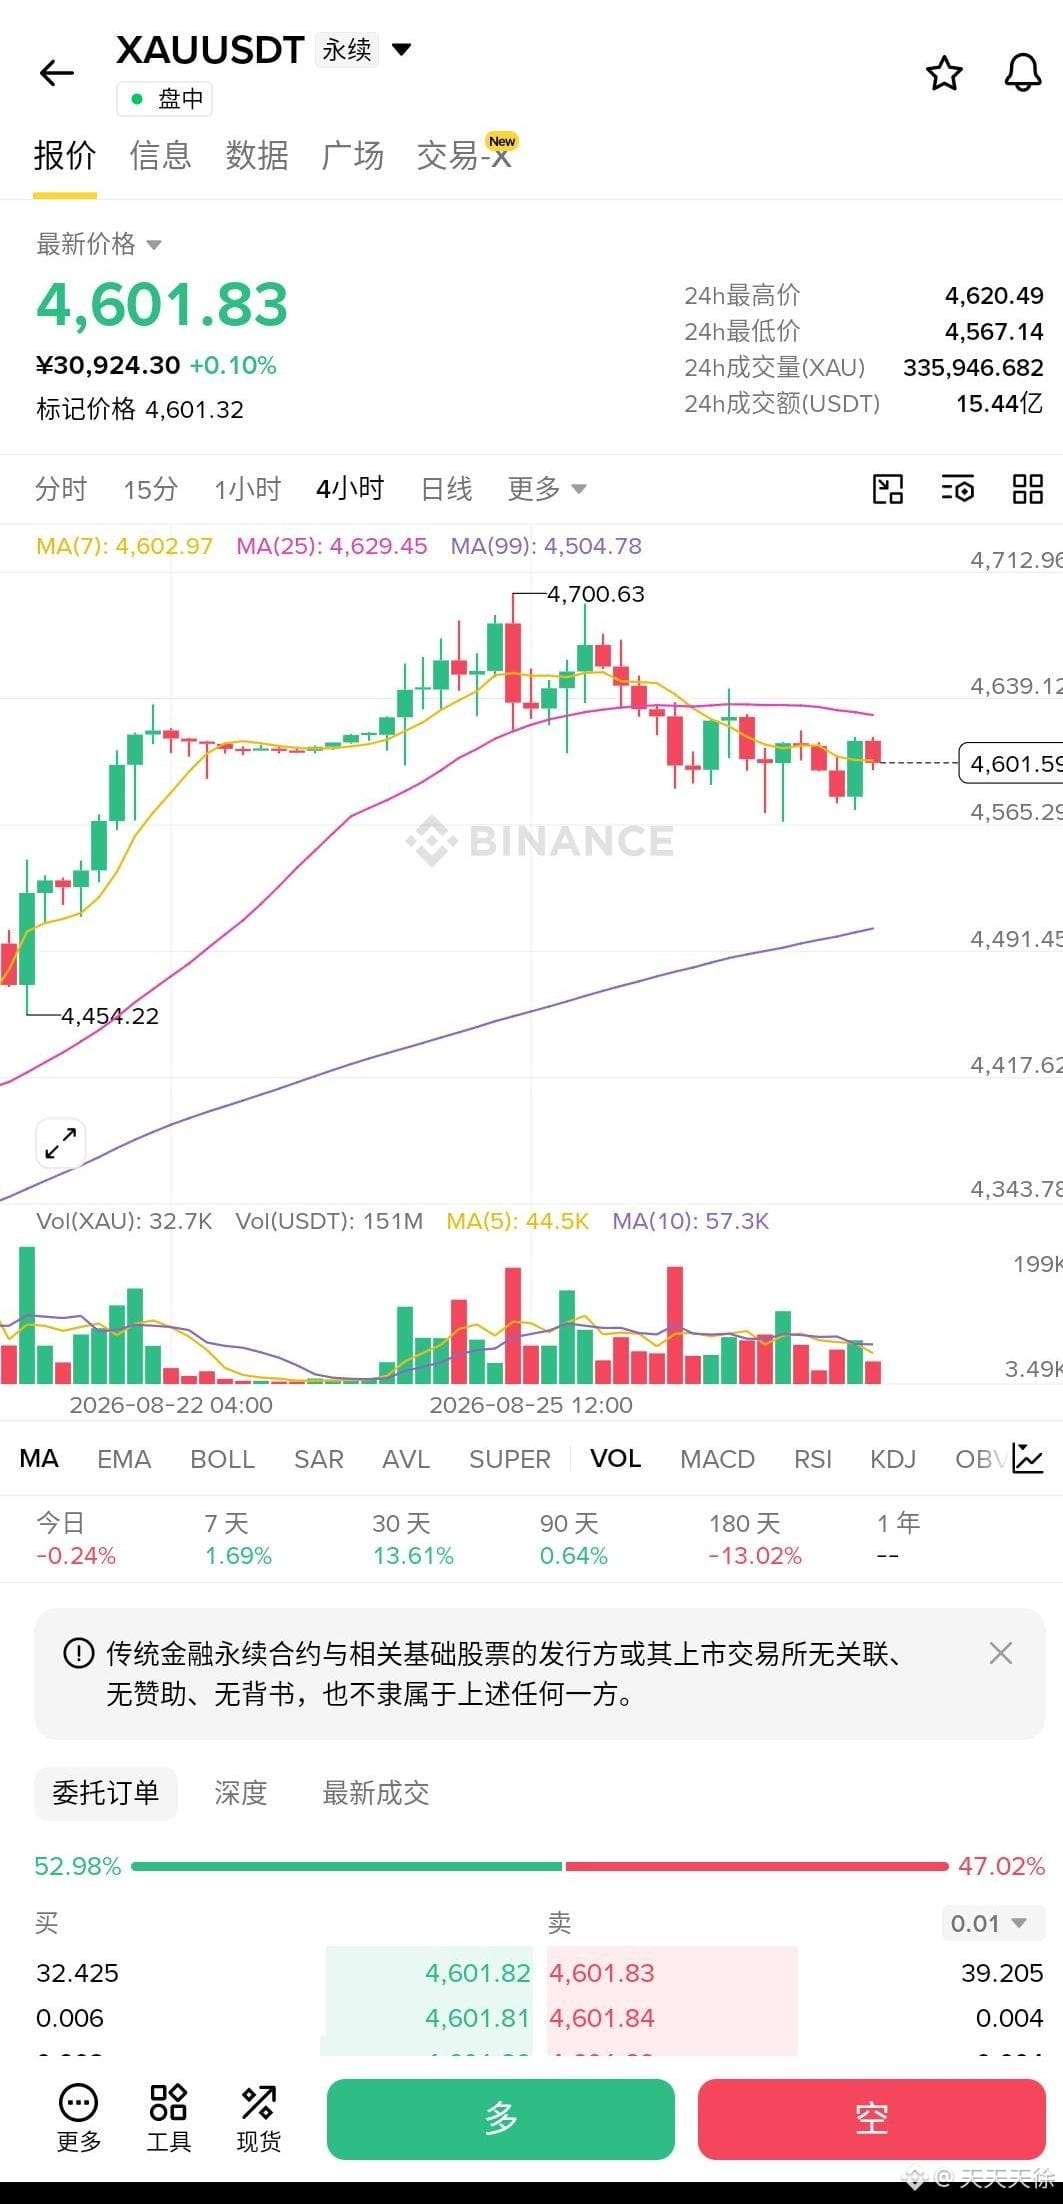Click the 标记价格 4,601.32 text
Screen dimensions: 1063x2204
pos(140,409)
